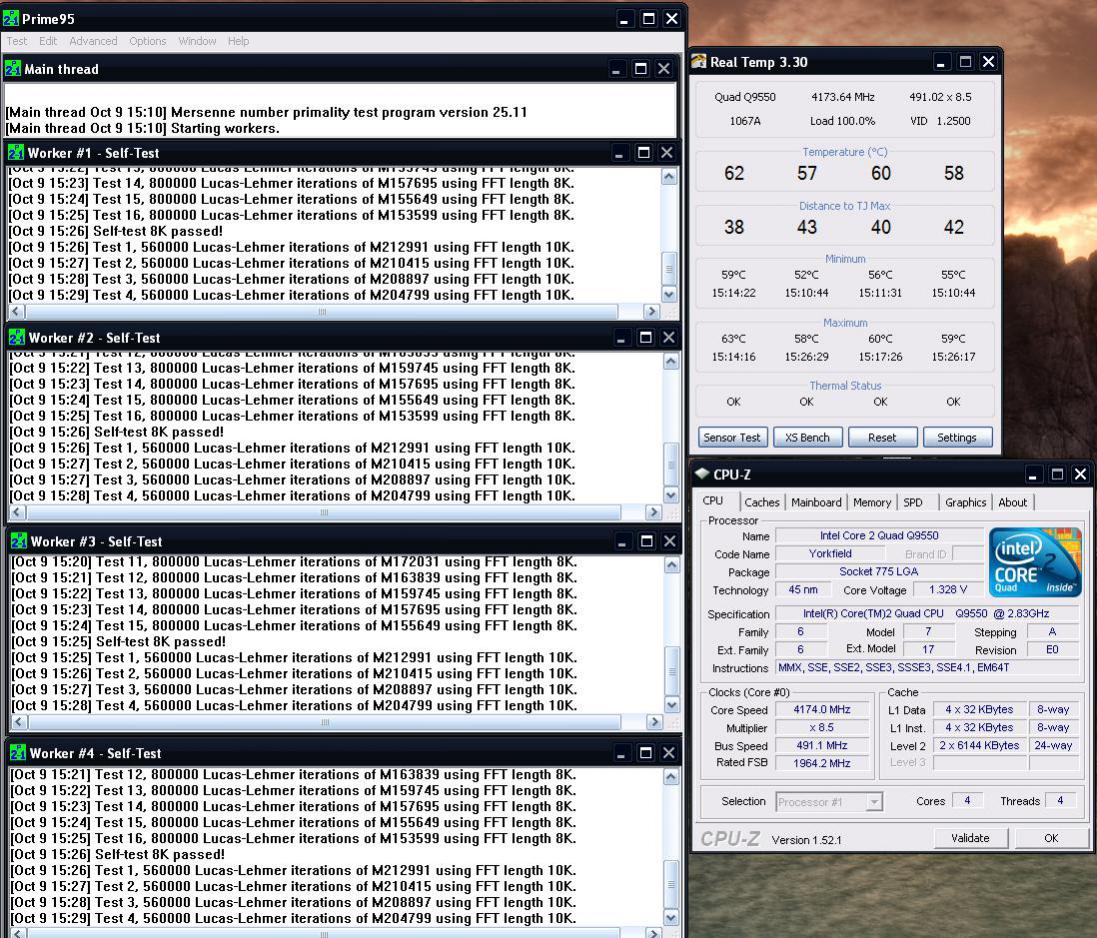Click the Intel Core 2 Quad logo
The image size is (1097, 938).
pos(1035,561)
